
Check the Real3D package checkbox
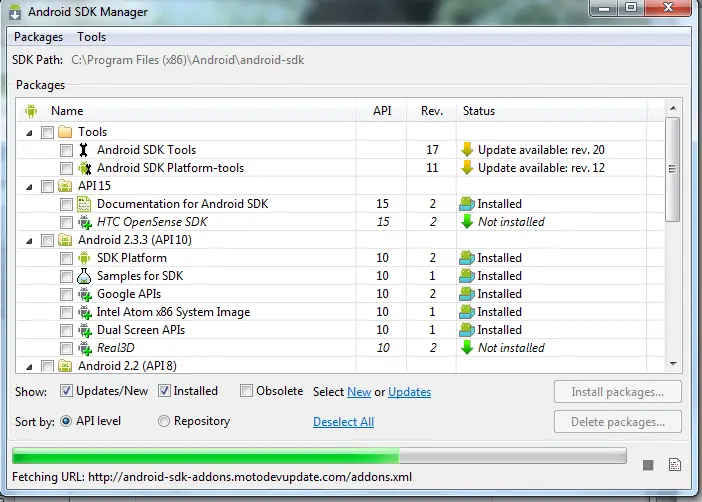pyautogui.click(x=66, y=348)
